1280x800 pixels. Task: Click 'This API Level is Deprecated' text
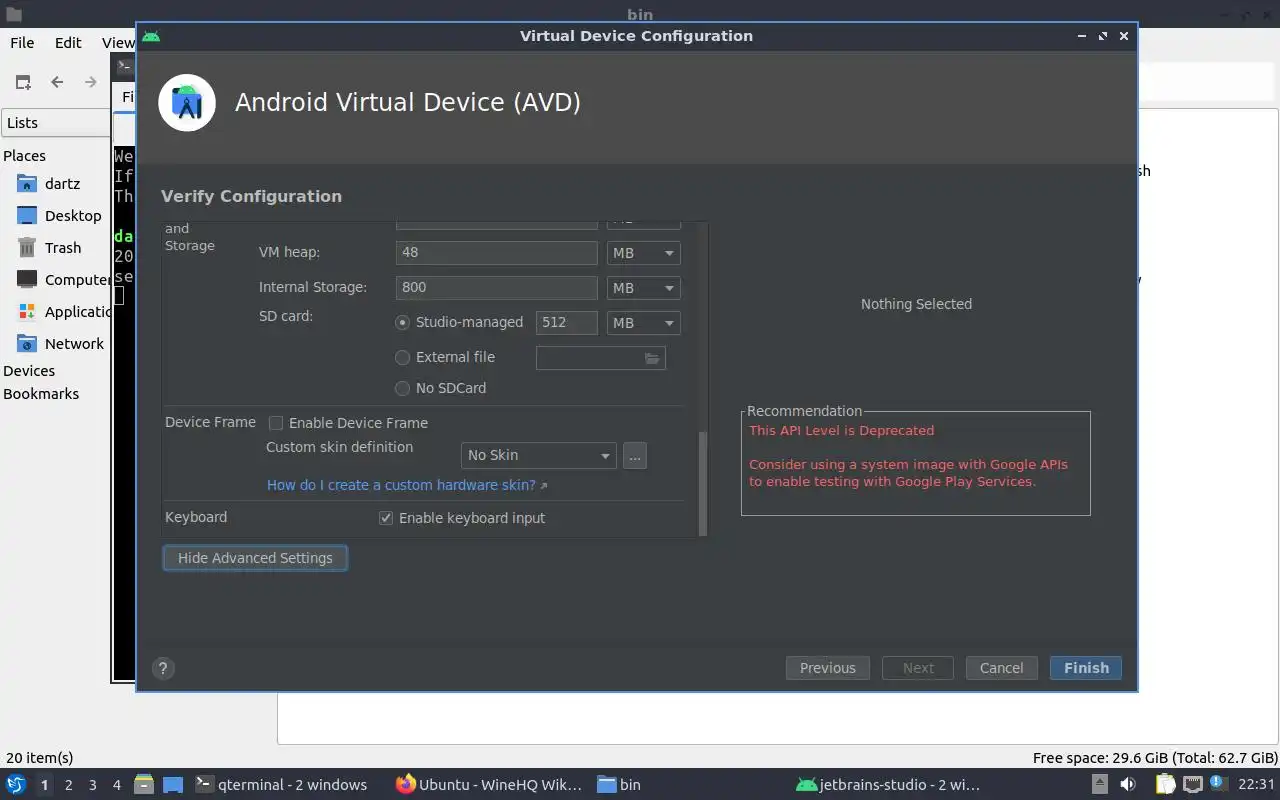click(x=841, y=431)
